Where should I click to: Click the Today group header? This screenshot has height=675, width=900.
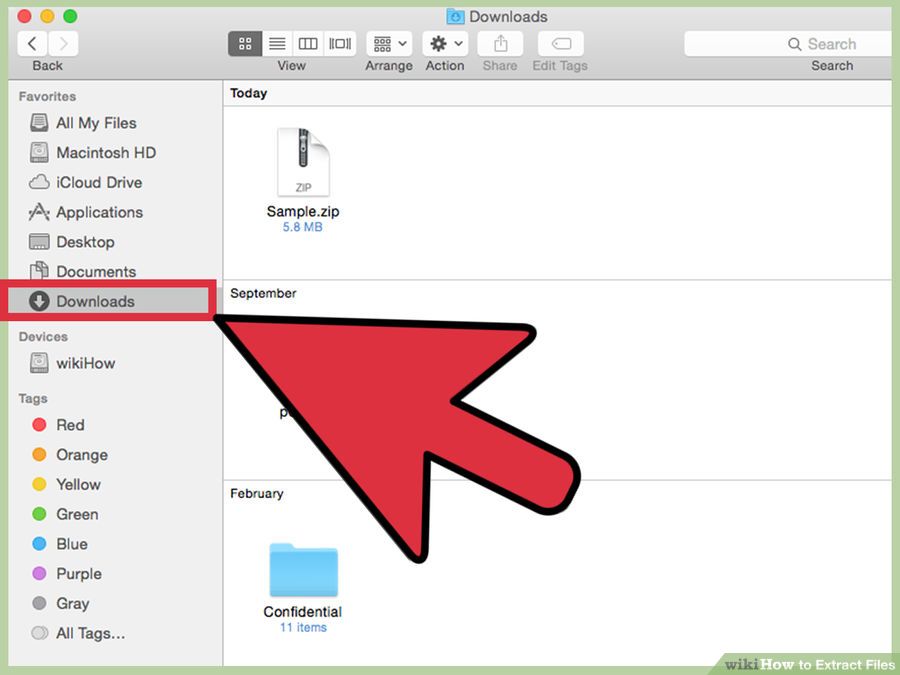tap(249, 93)
